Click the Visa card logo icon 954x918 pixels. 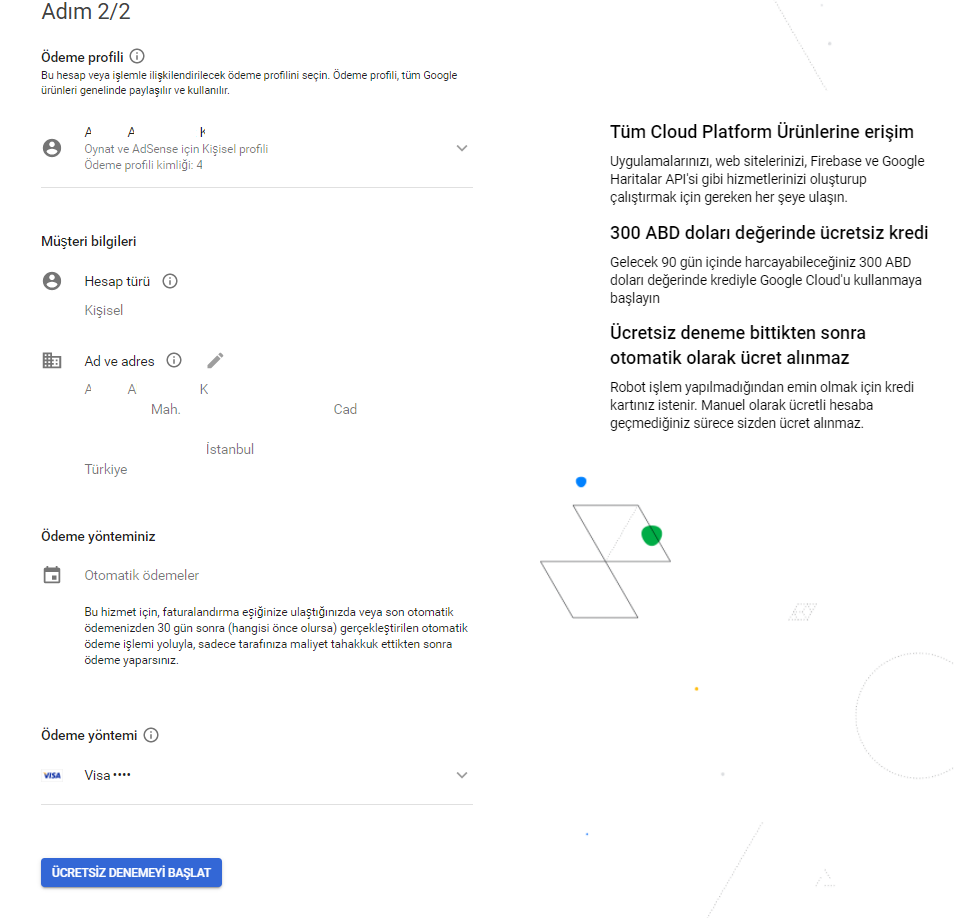[x=52, y=775]
